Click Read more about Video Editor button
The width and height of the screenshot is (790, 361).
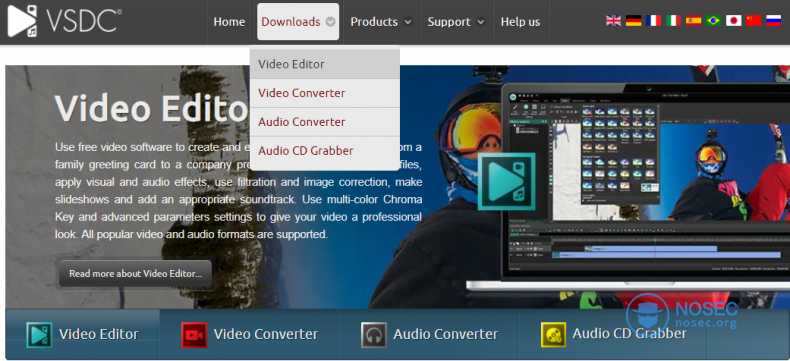(x=135, y=274)
